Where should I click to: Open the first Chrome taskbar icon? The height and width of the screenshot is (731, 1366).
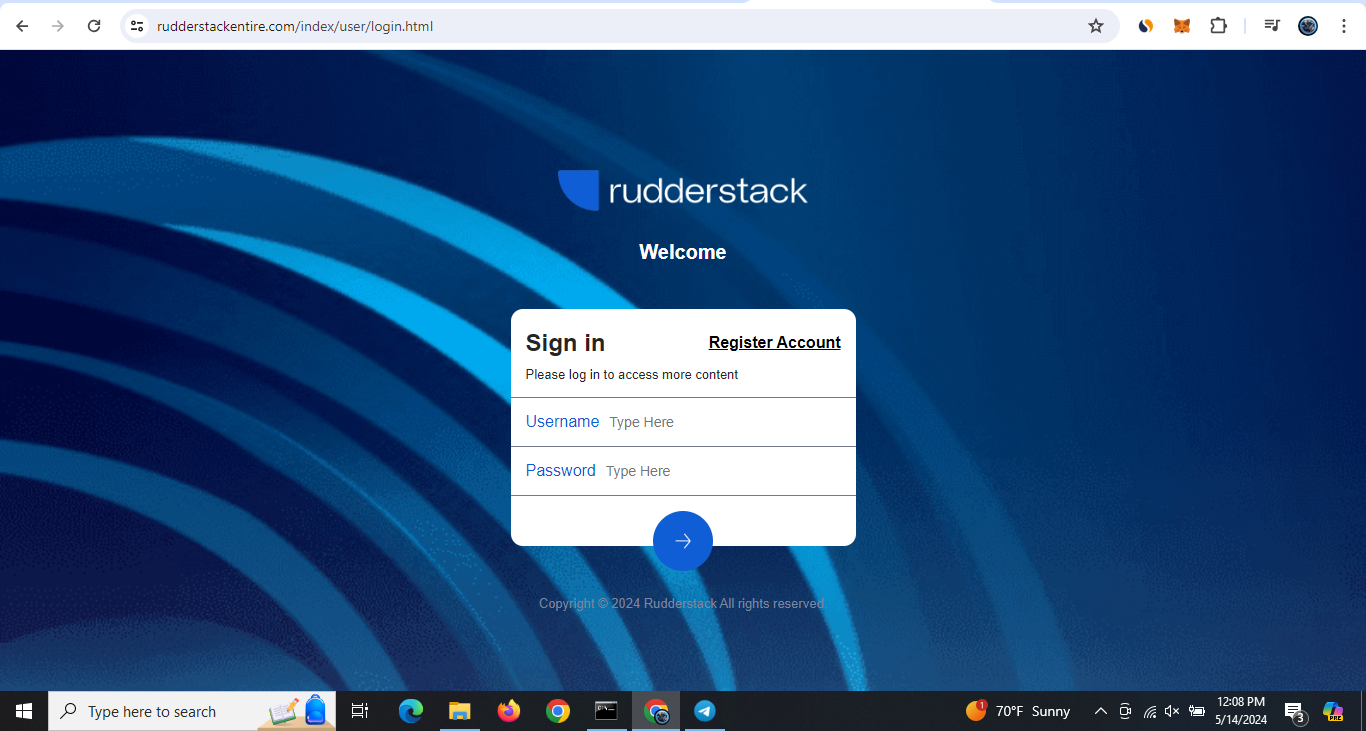[558, 711]
